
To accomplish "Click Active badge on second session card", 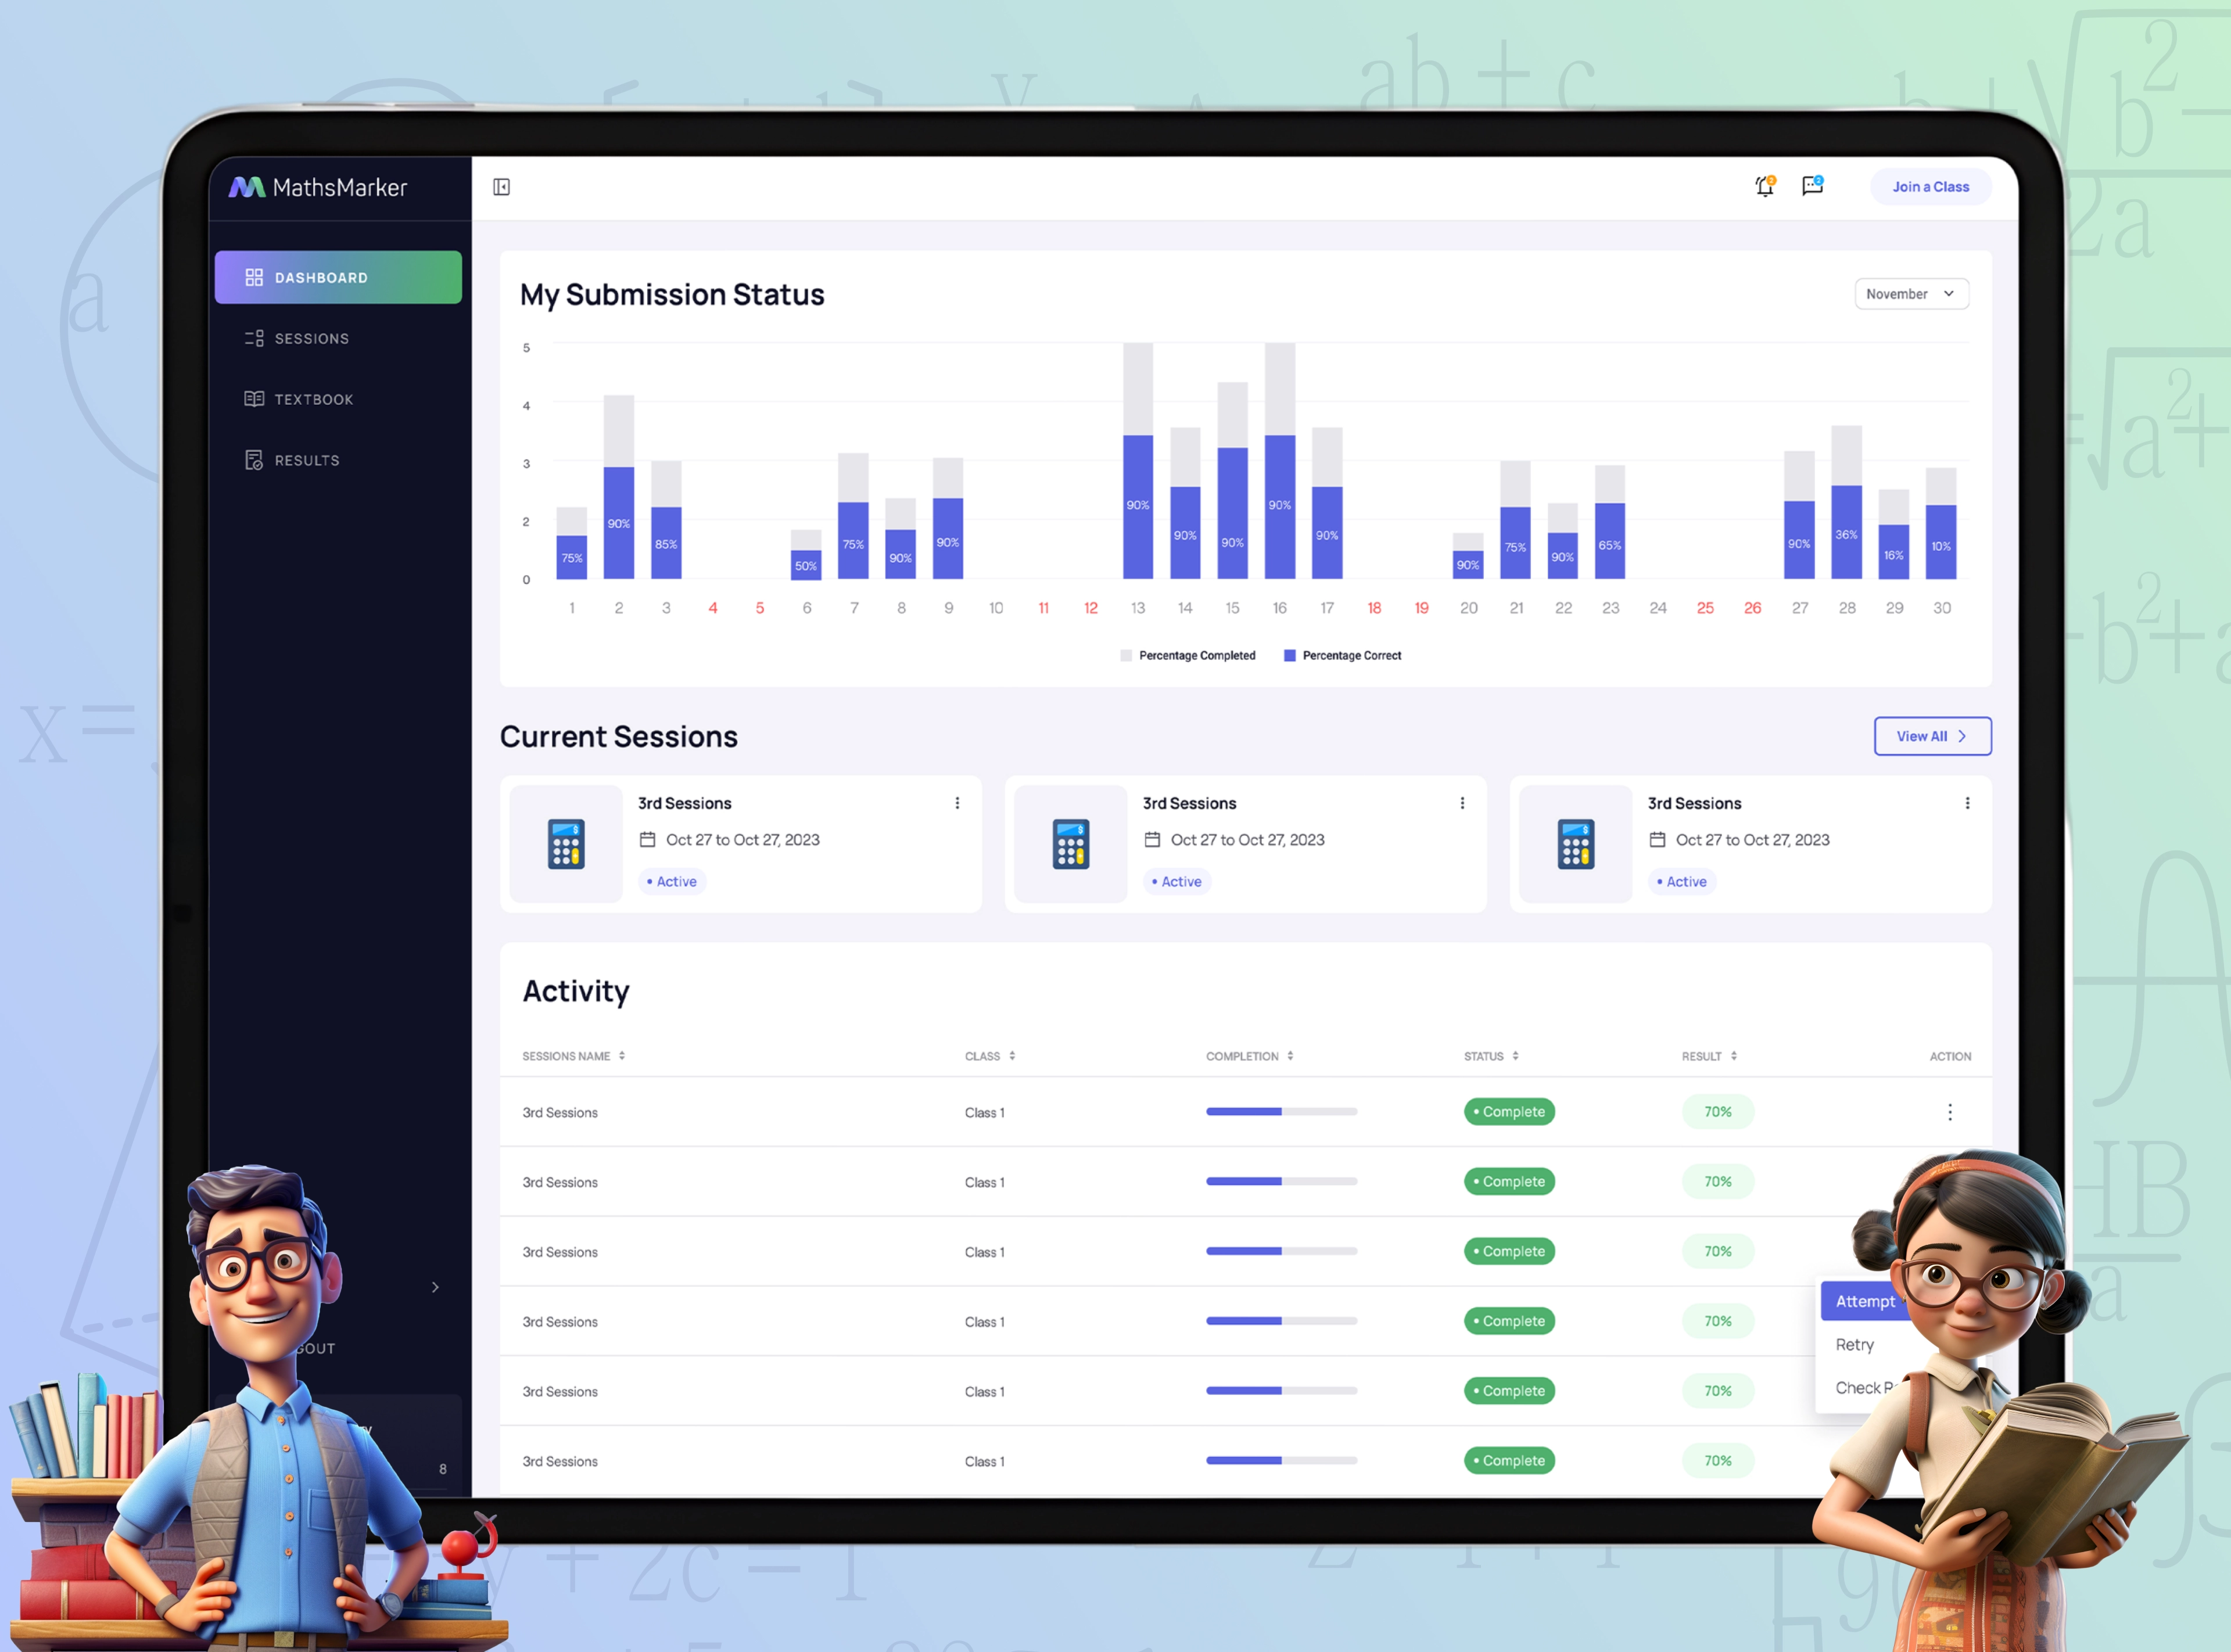I will coord(1177,881).
